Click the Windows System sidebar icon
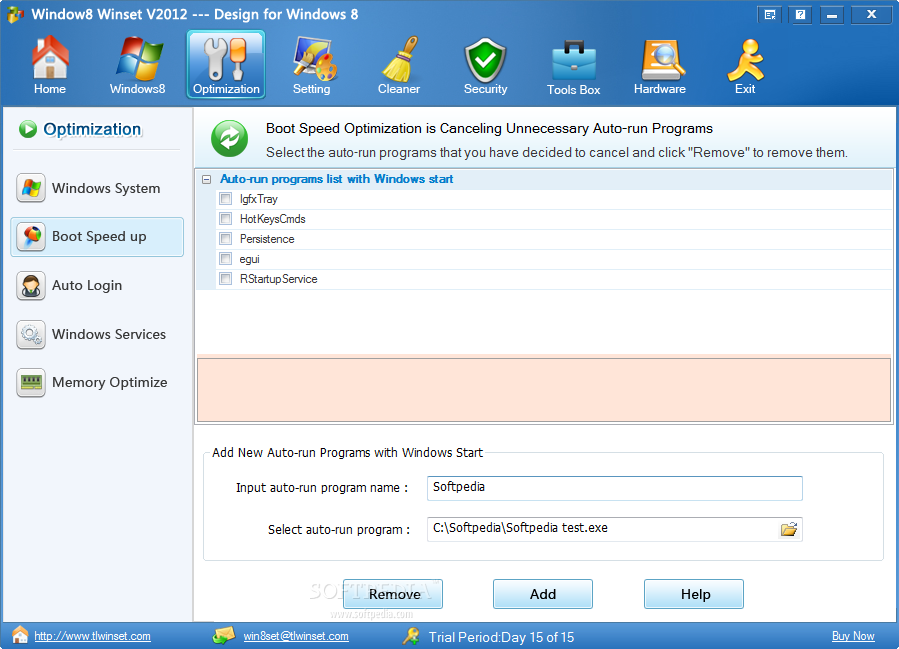Screen dimensions: 899x649 [31, 188]
